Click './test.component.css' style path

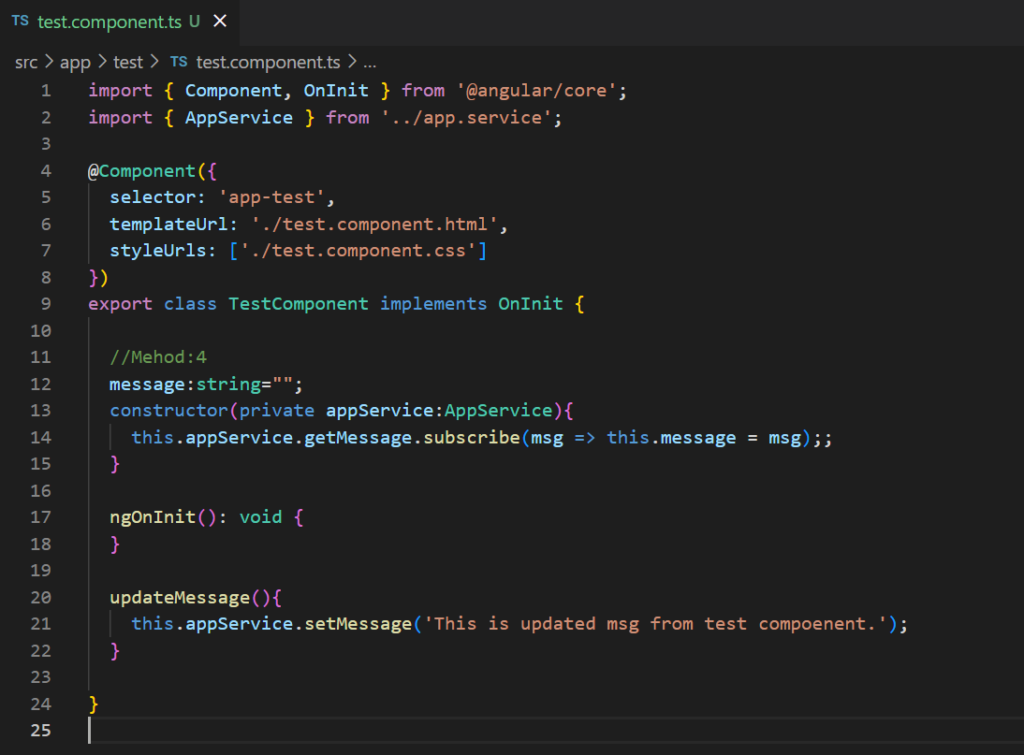tap(359, 251)
